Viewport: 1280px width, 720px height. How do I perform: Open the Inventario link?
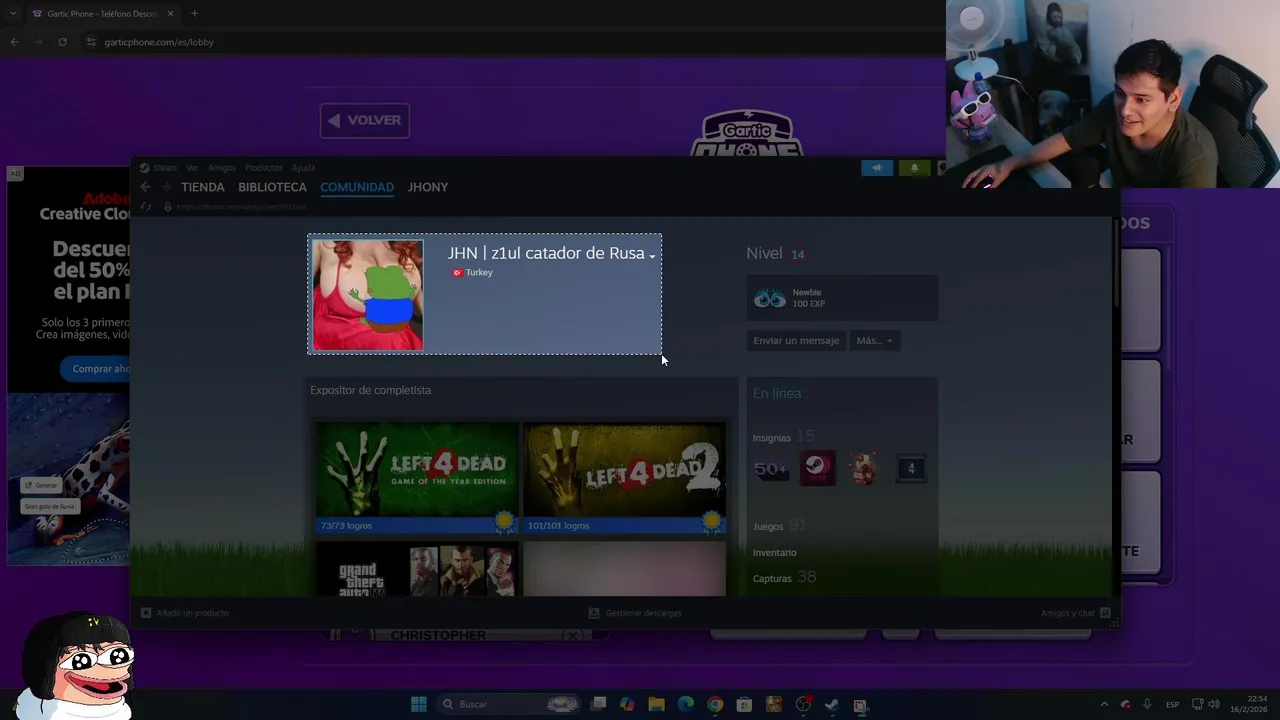pos(775,553)
